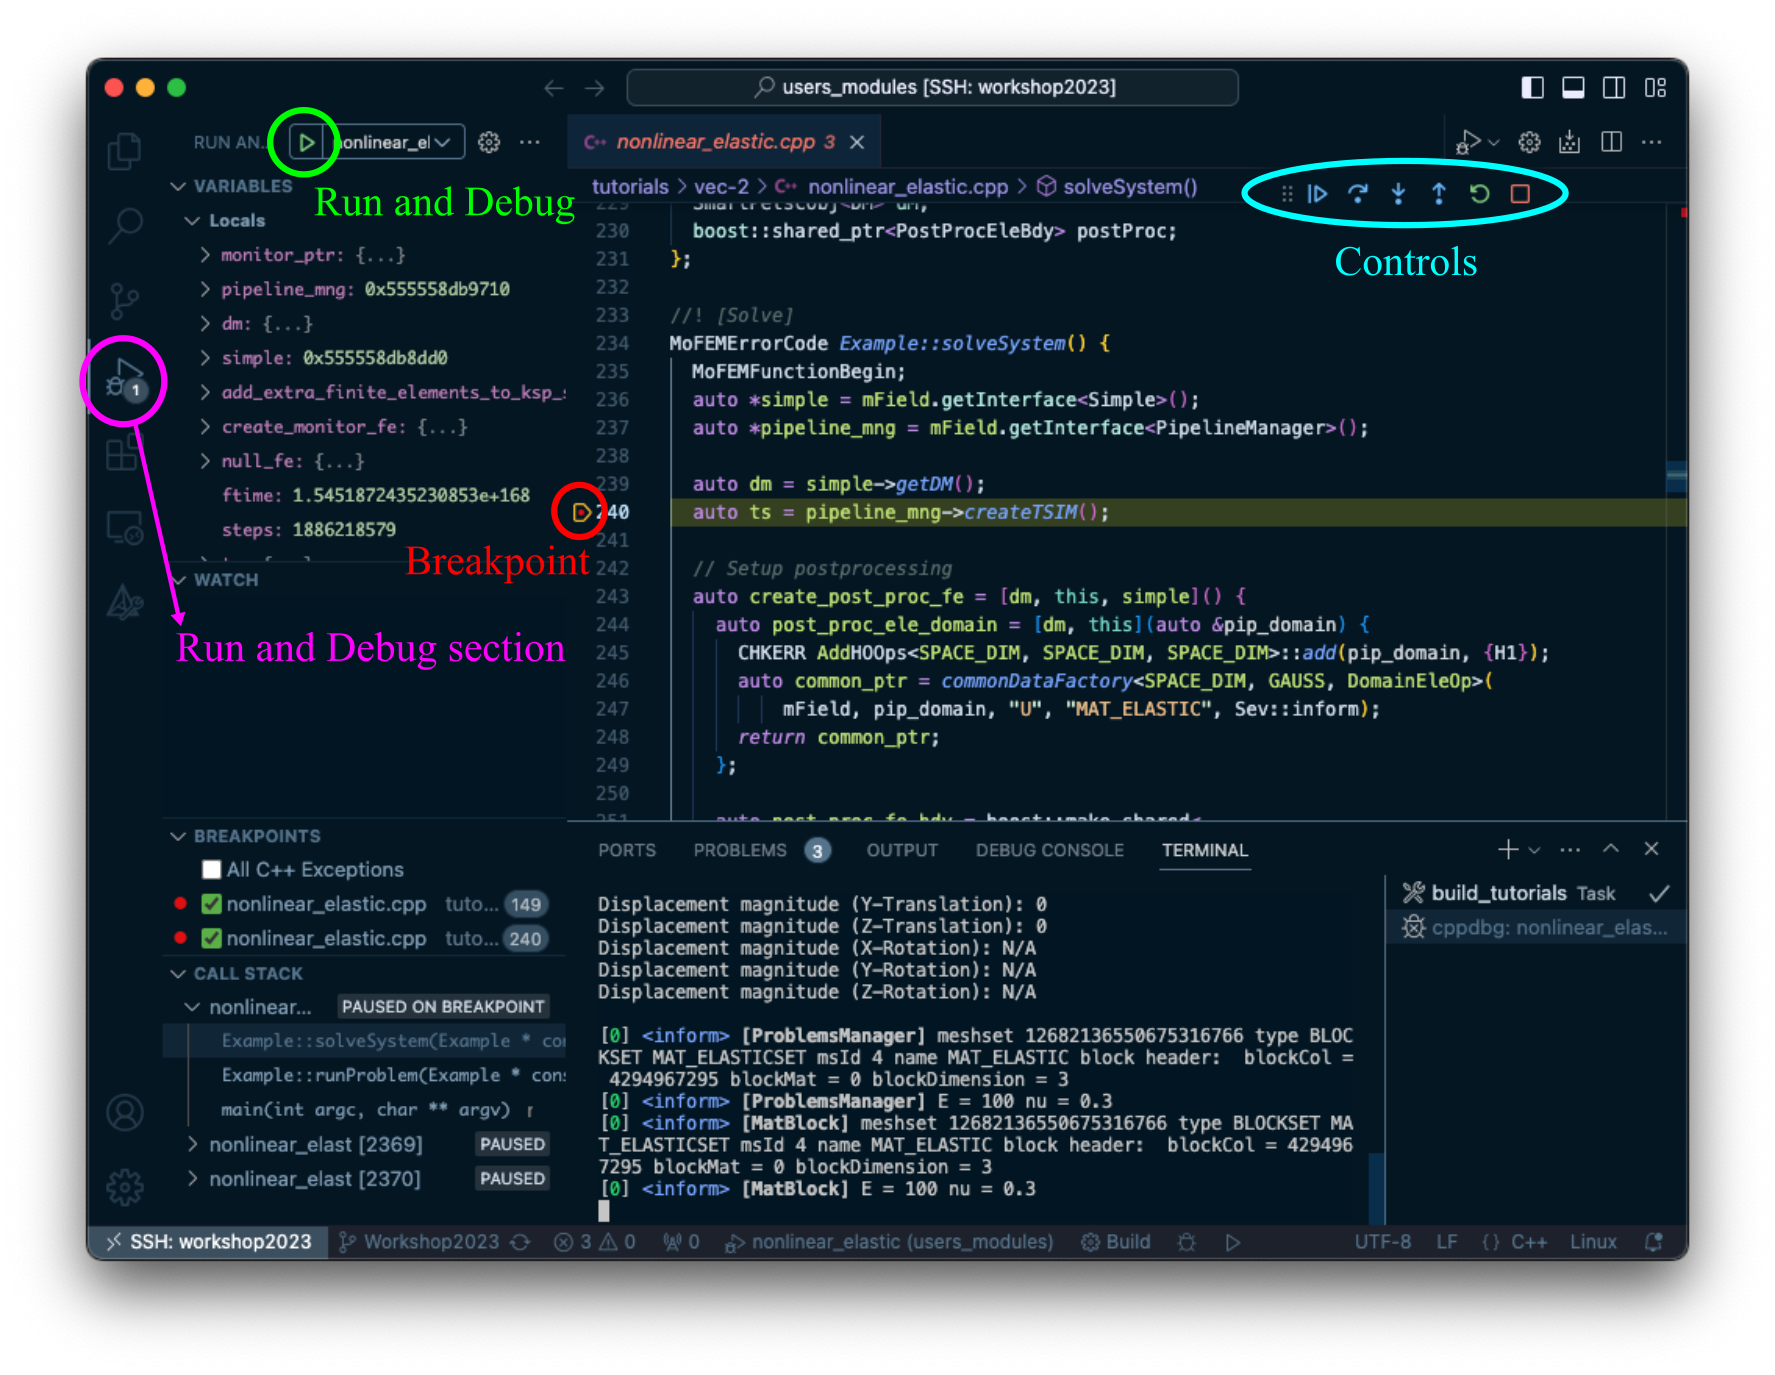This screenshot has height=1375, width=1775.
Task: Select the PROBLEMS tab
Action: coord(740,850)
